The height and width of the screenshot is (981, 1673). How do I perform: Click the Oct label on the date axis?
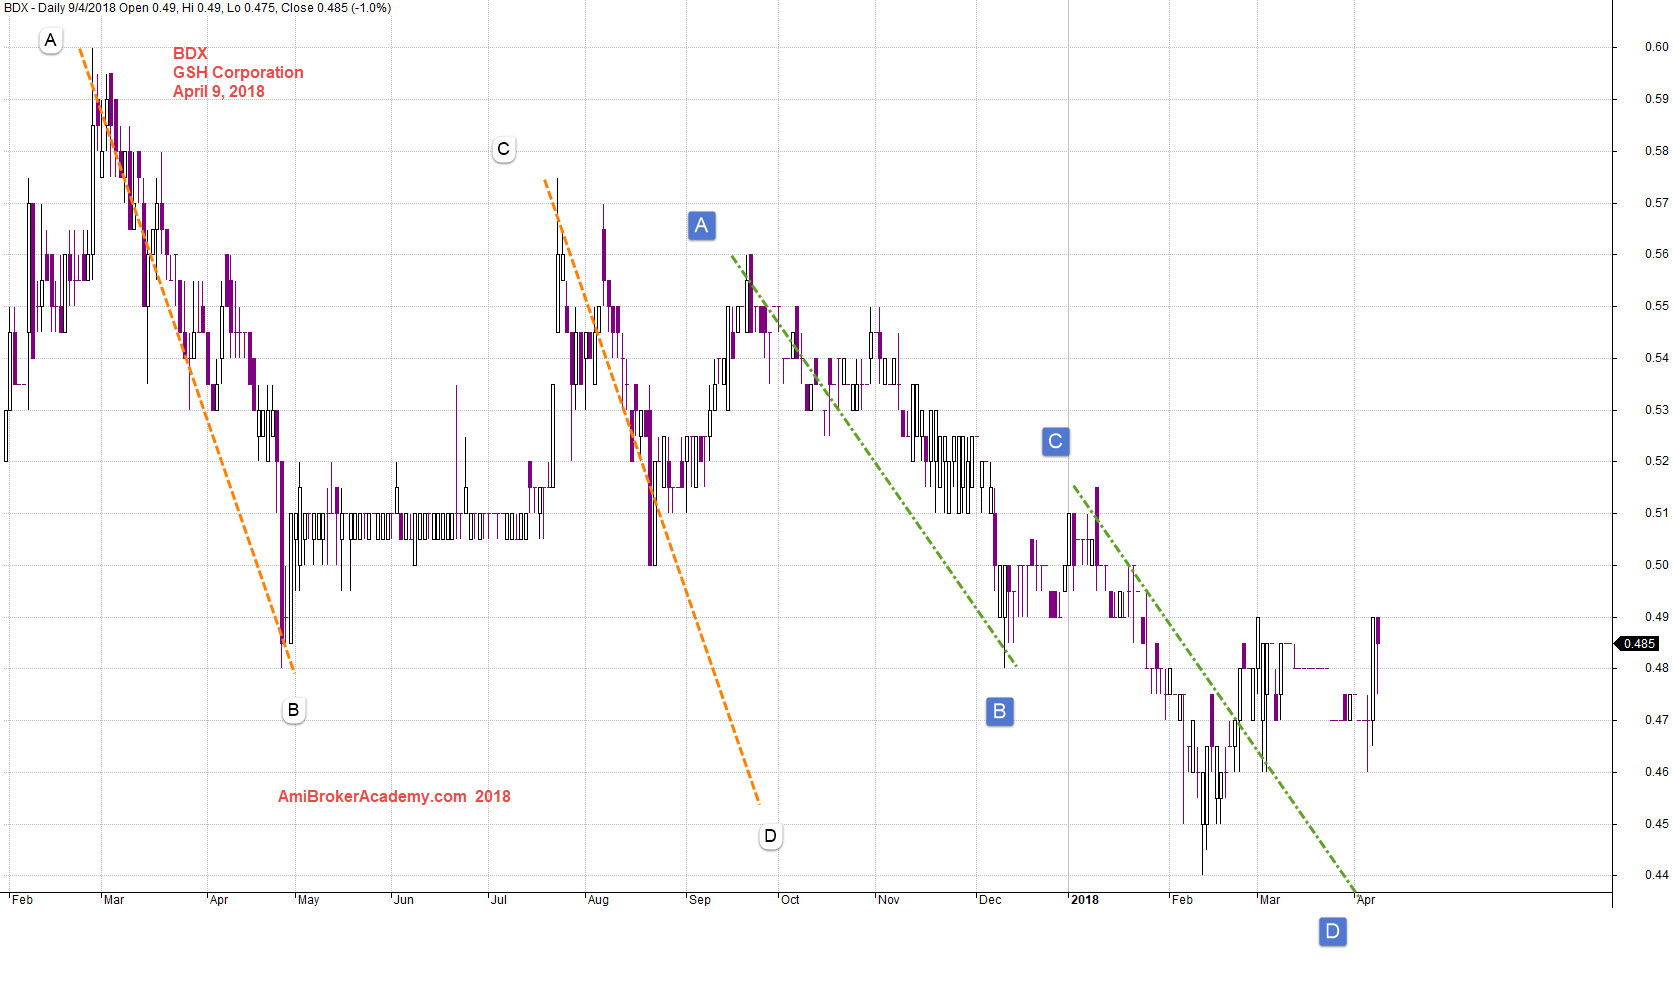790,900
